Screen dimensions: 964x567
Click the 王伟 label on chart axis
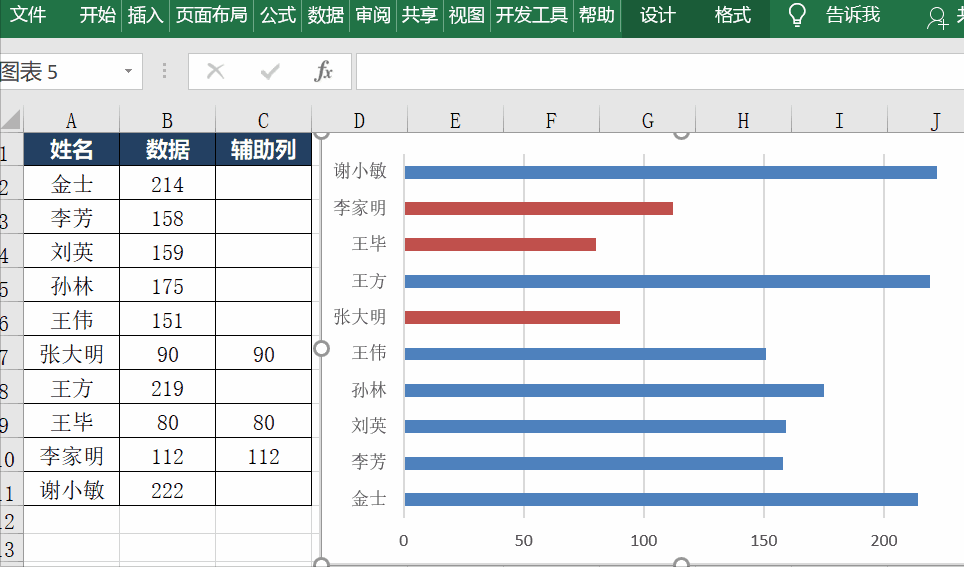369,352
